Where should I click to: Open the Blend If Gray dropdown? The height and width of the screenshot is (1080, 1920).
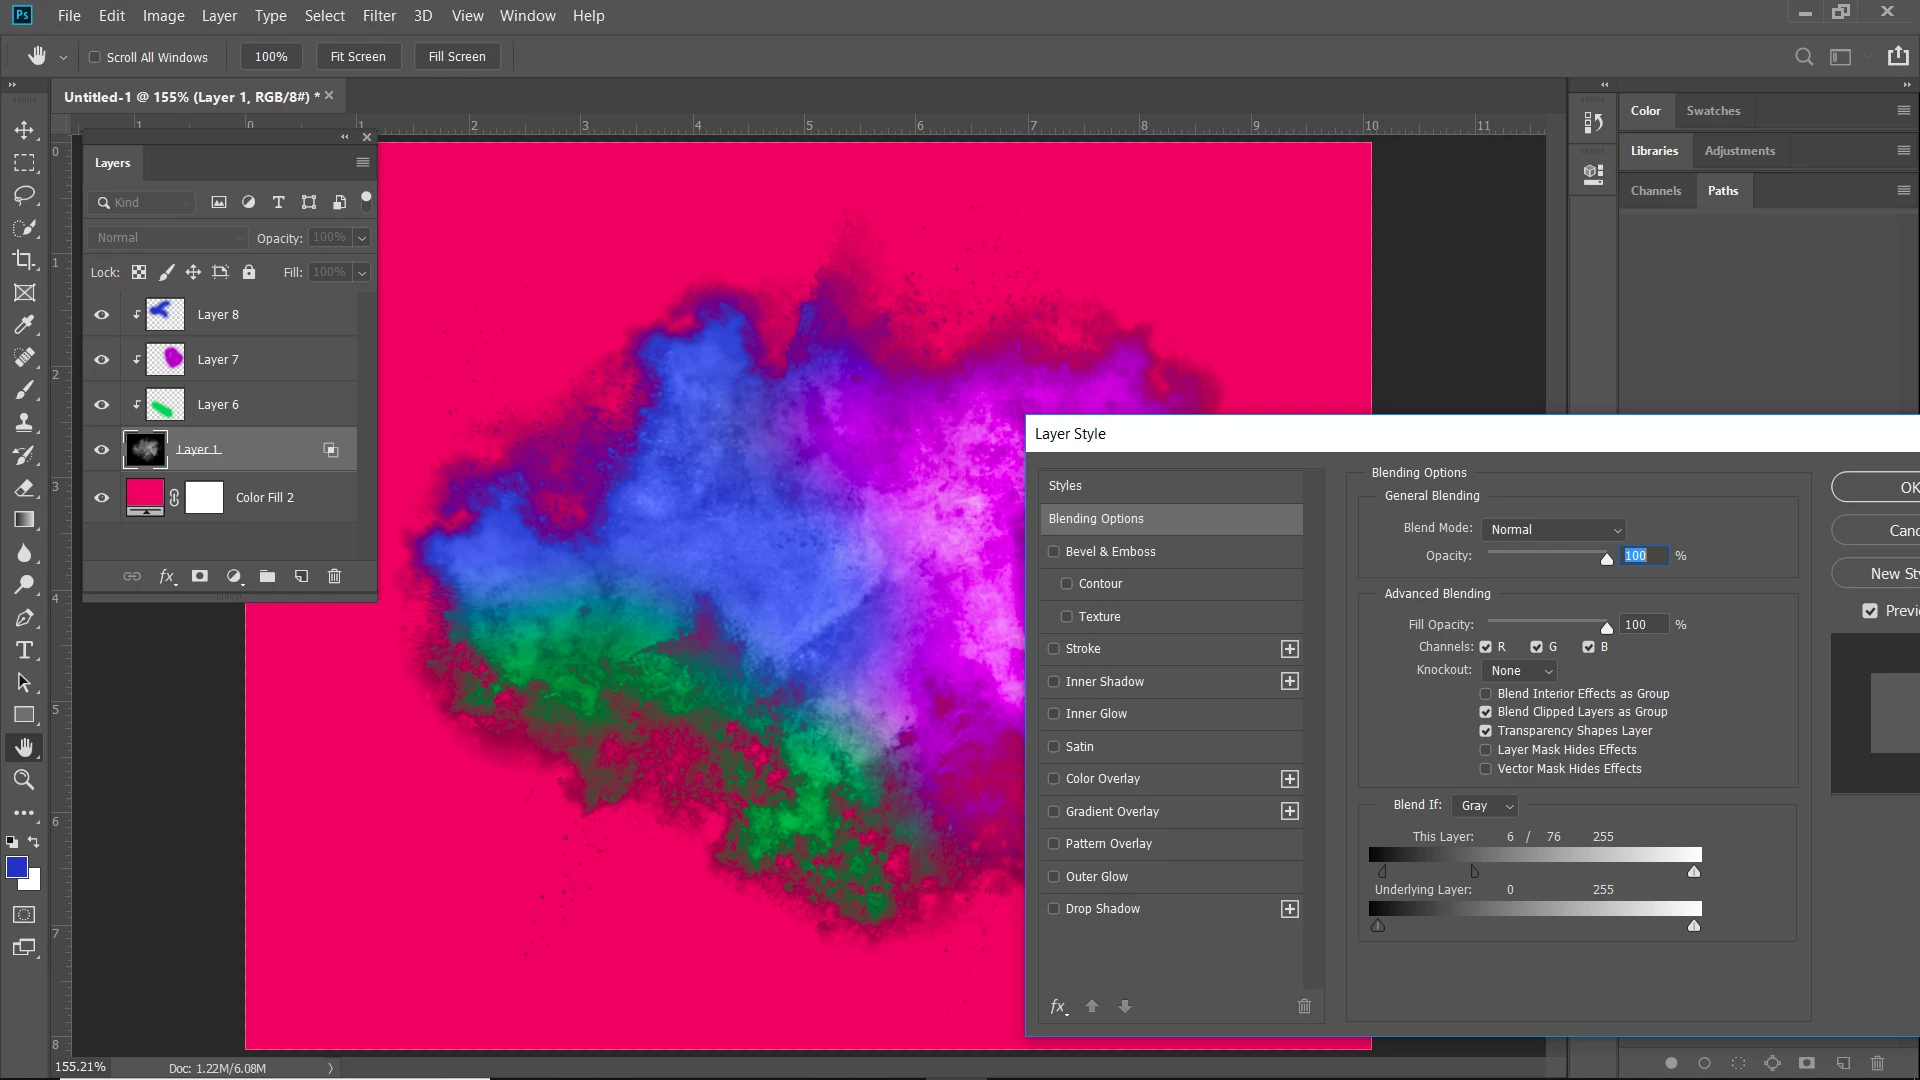1486,806
